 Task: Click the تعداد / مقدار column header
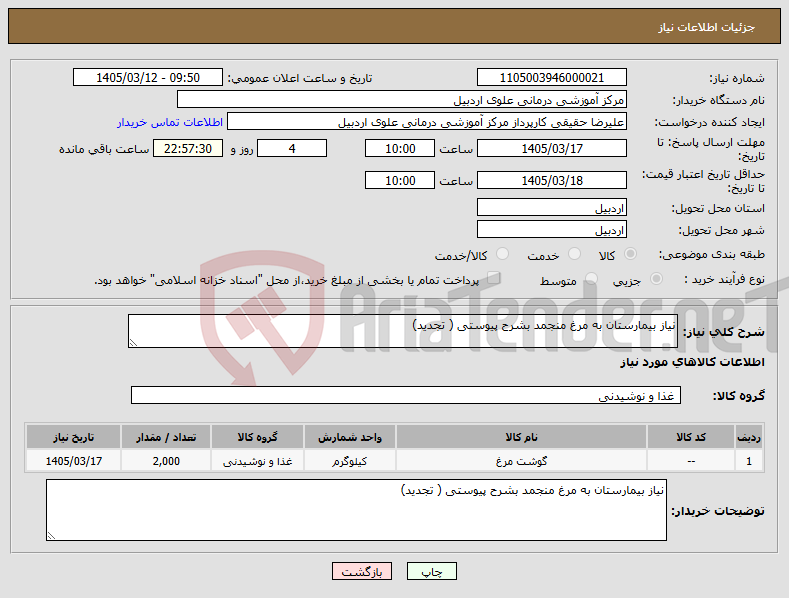coord(166,437)
